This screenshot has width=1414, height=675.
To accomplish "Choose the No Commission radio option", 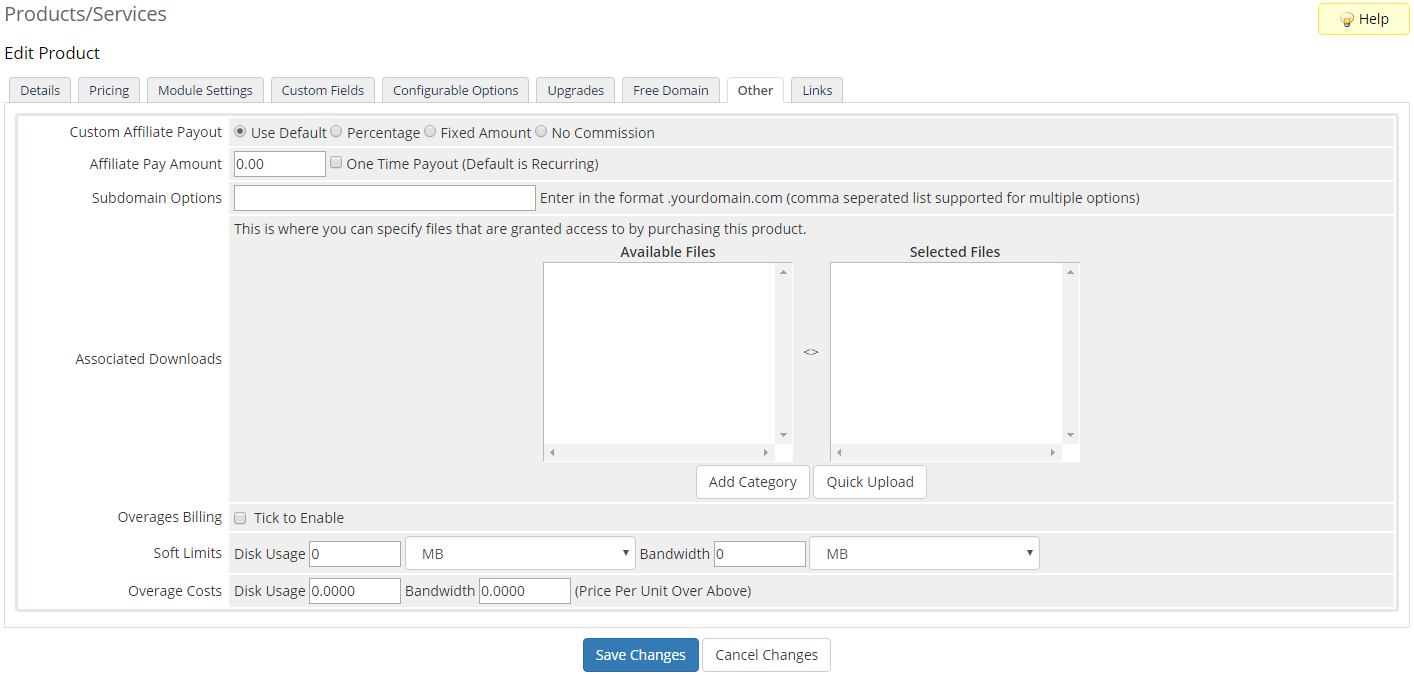I will [541, 132].
